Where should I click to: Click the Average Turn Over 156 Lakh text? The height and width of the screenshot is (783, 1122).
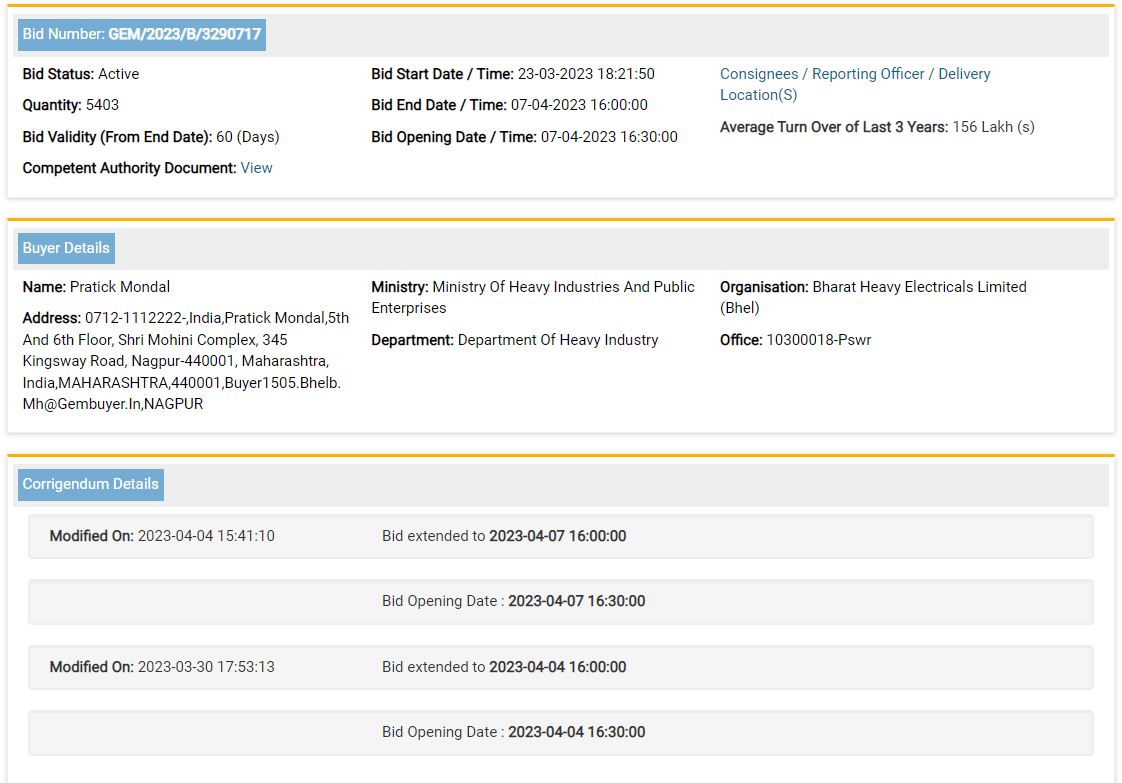coord(877,127)
